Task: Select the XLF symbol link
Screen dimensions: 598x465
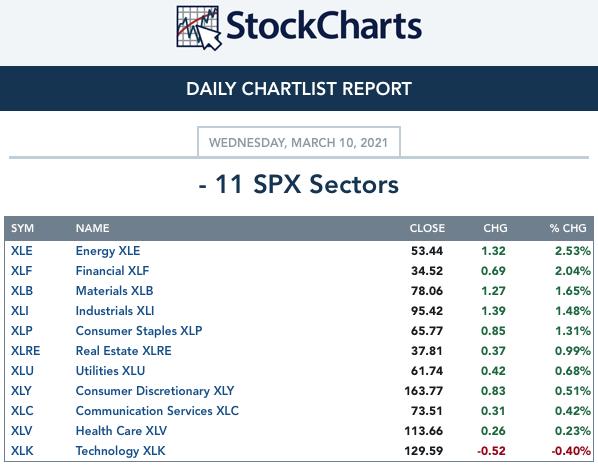Action: pos(21,271)
